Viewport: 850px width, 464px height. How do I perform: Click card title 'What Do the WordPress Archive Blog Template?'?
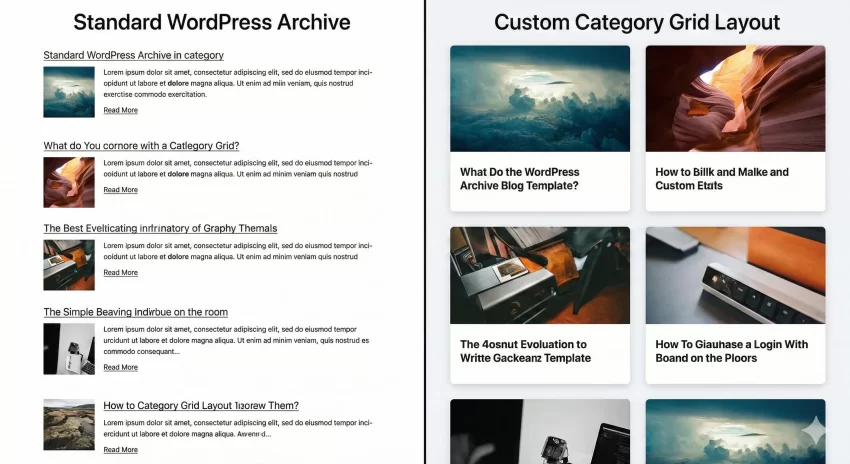[x=520, y=179]
